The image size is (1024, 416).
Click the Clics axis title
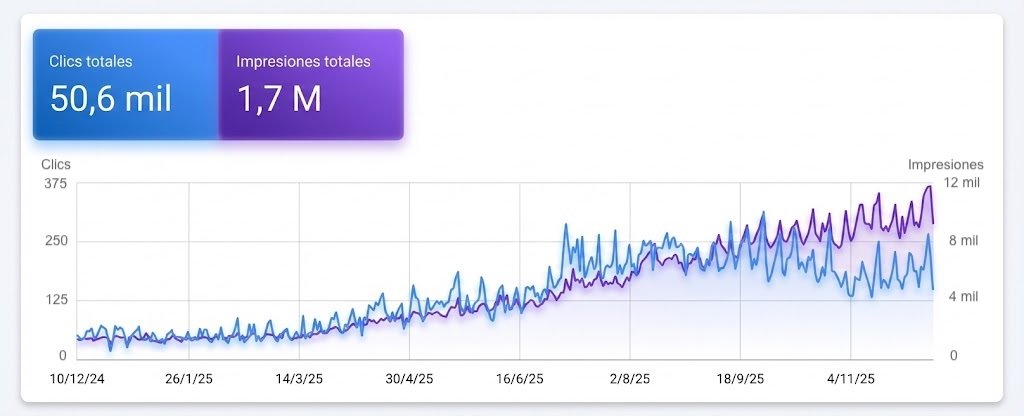click(x=56, y=164)
